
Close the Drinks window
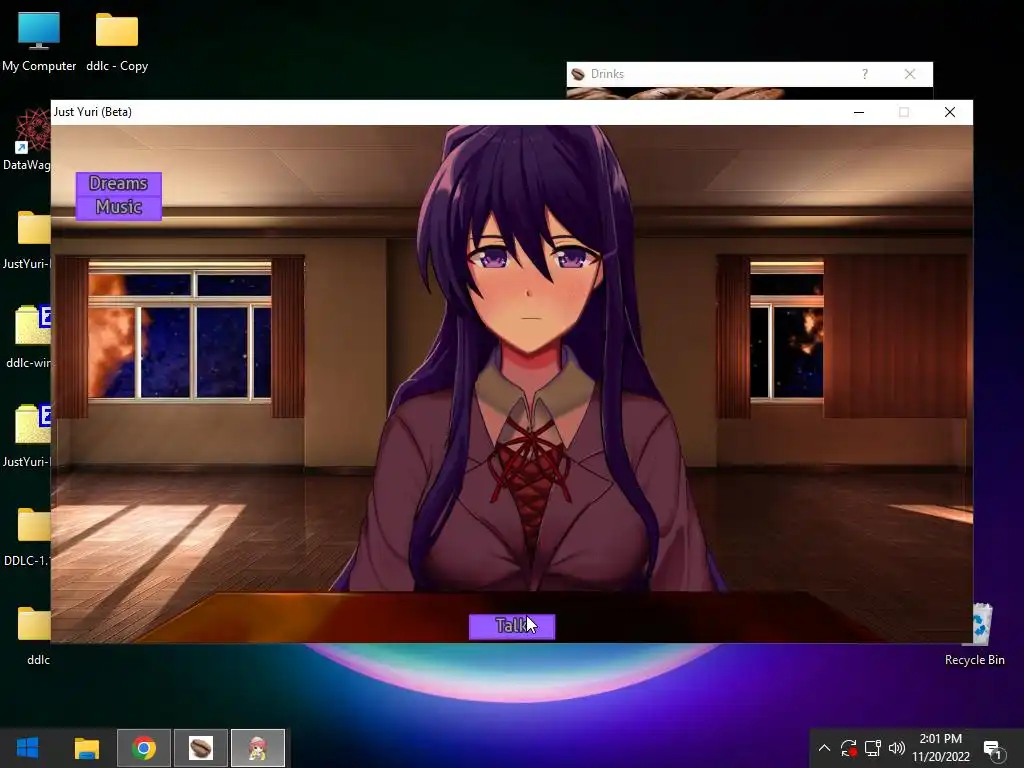[910, 74]
